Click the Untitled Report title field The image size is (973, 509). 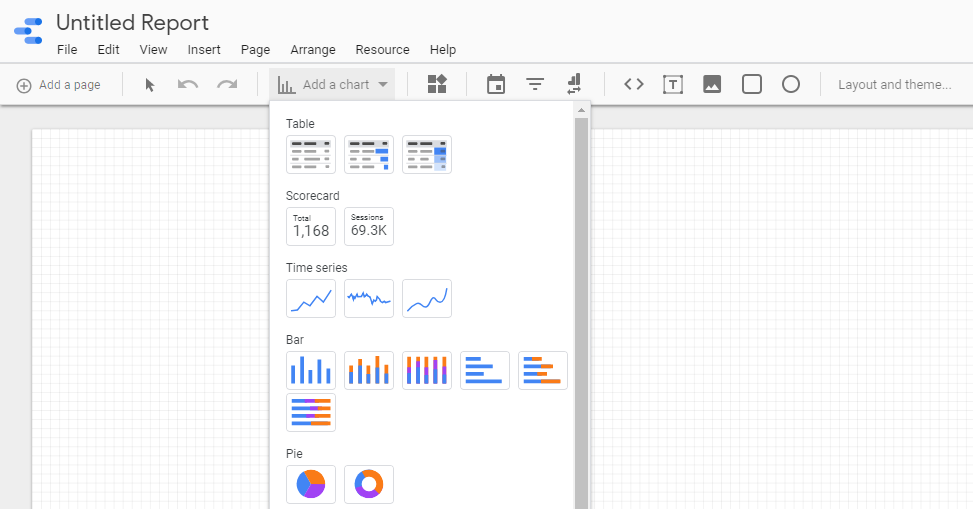coord(132,23)
